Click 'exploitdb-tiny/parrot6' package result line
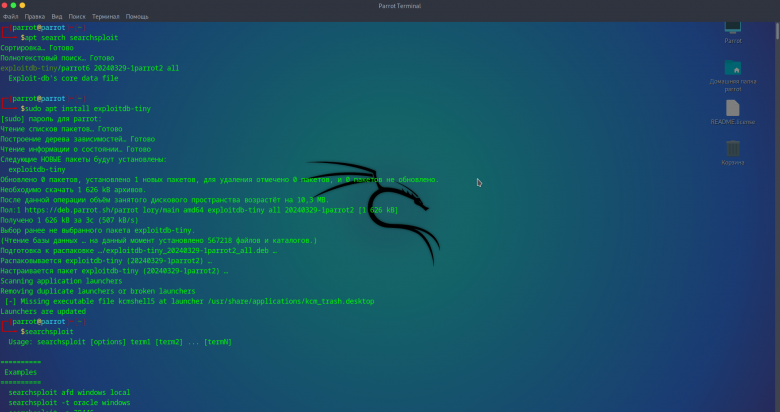 coord(90,68)
